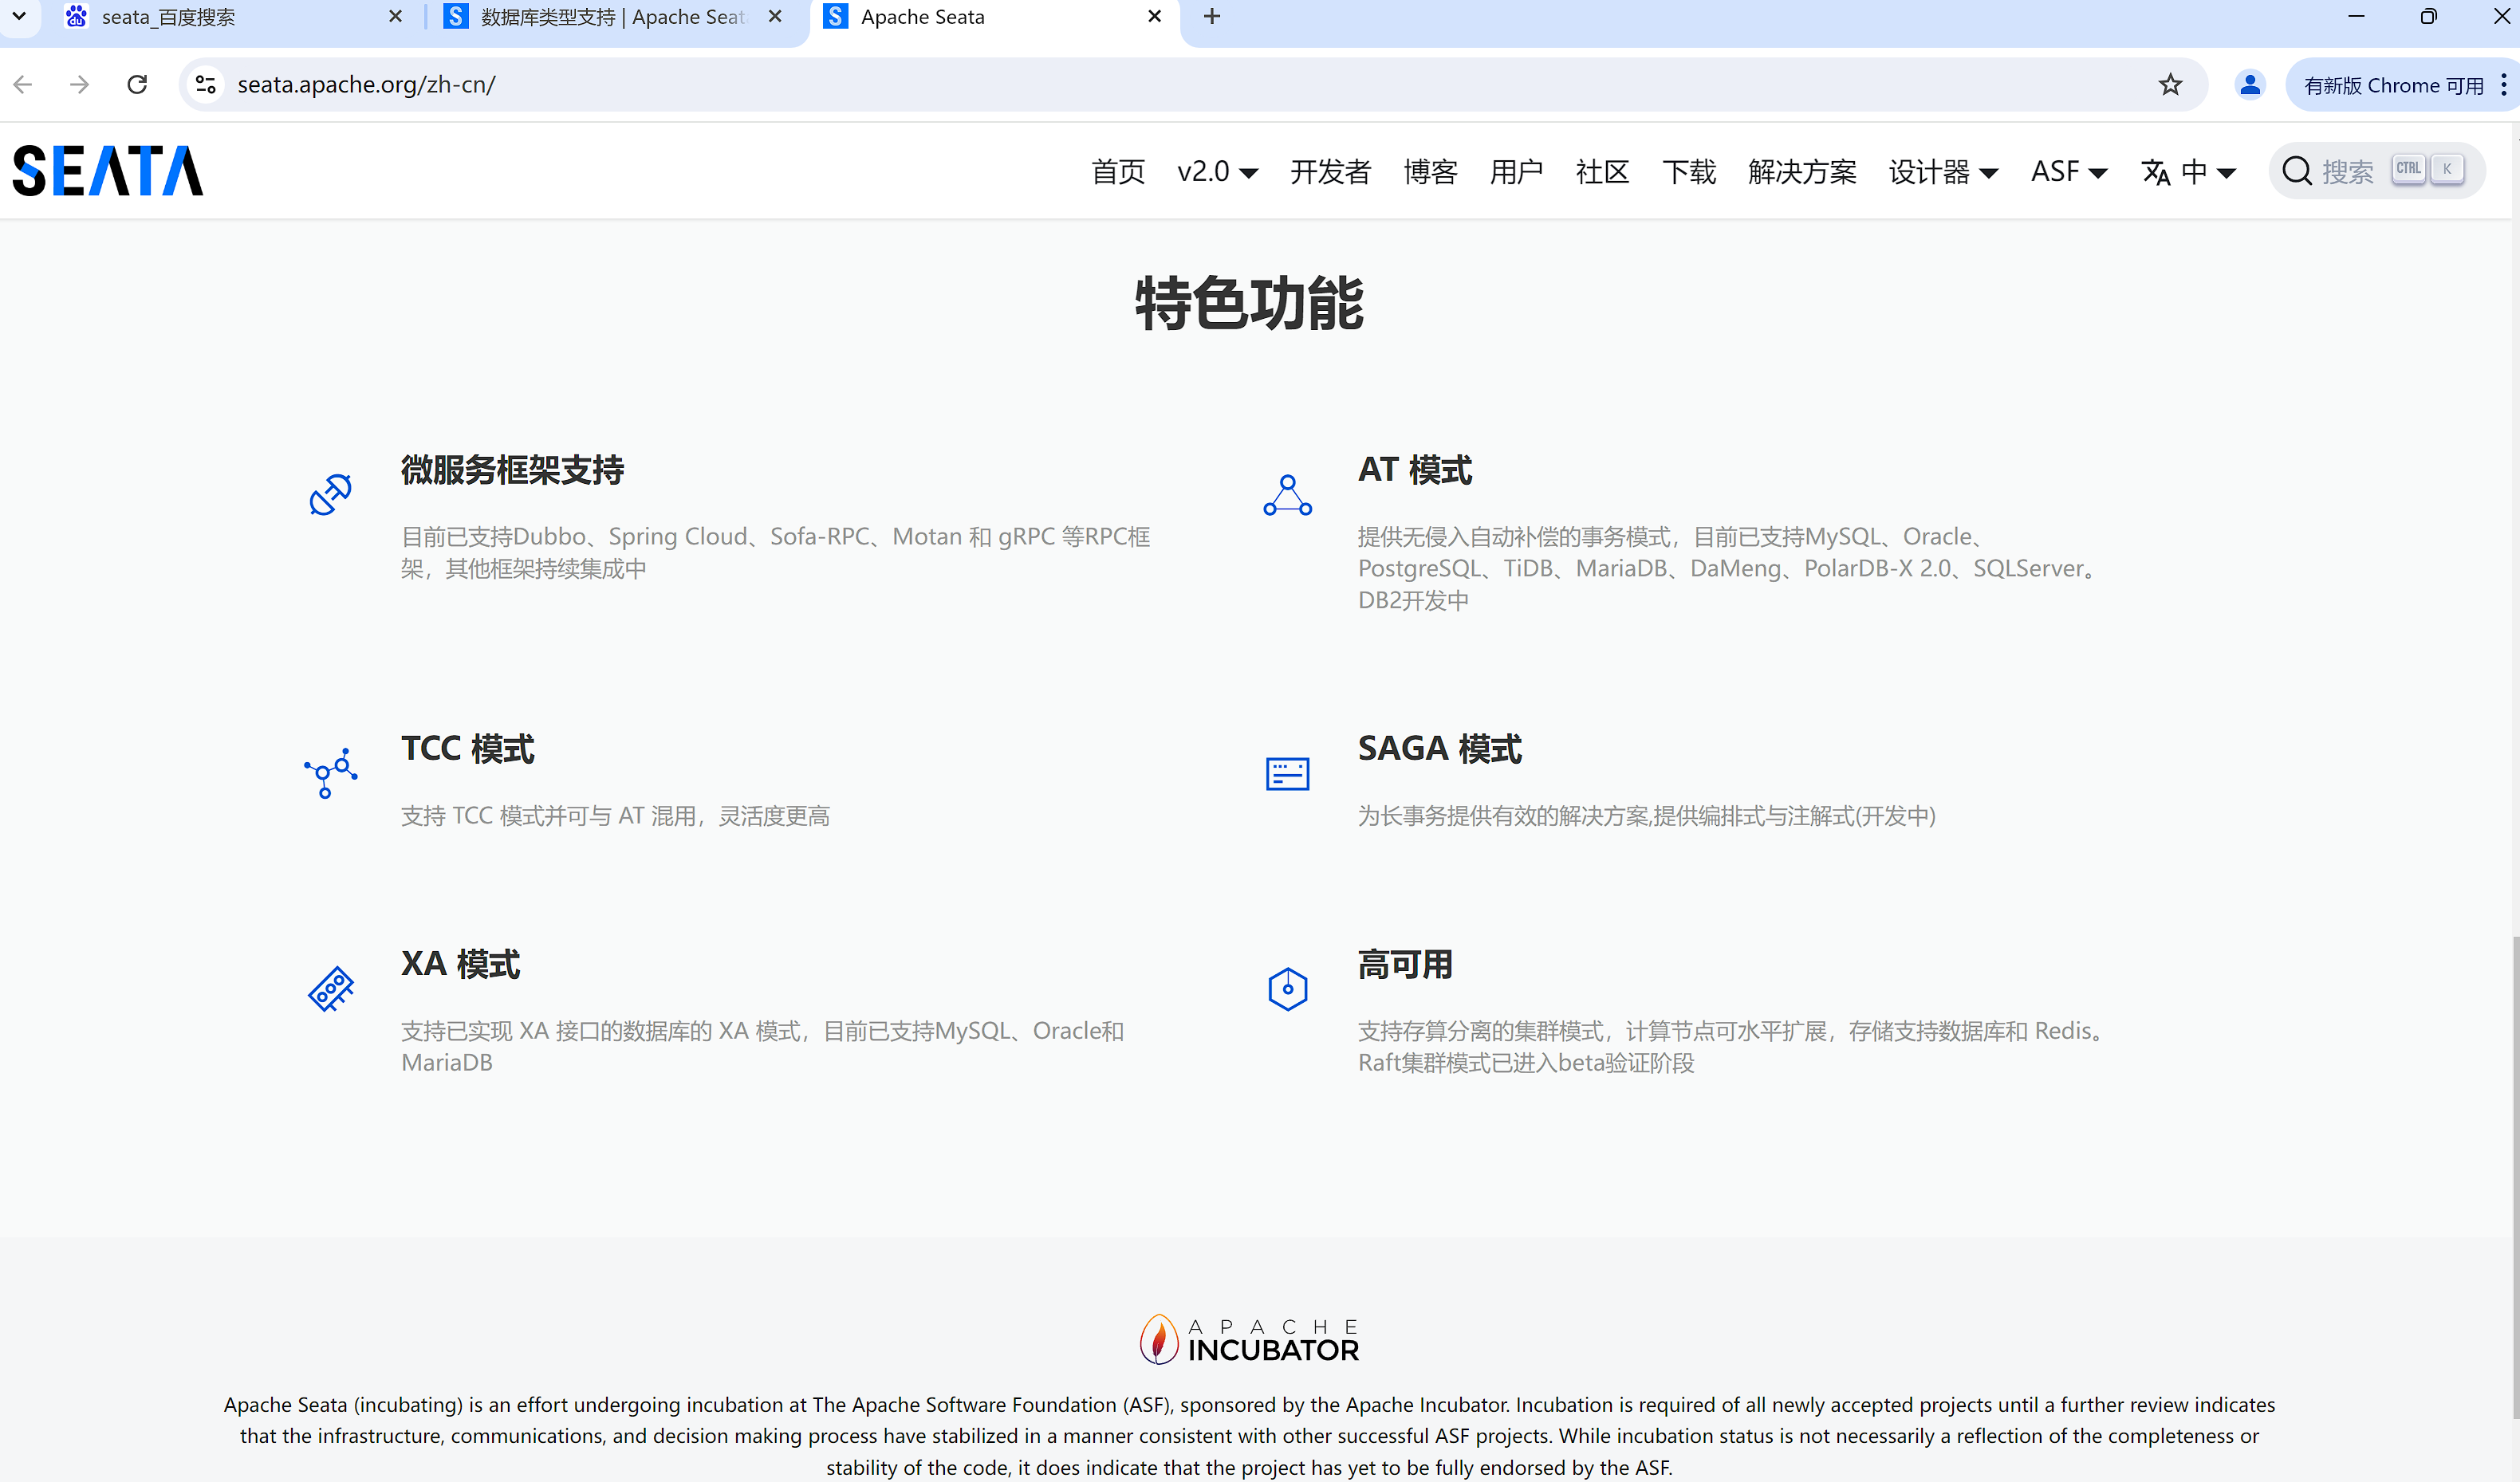Click the 特色功能 heading

click(1249, 303)
